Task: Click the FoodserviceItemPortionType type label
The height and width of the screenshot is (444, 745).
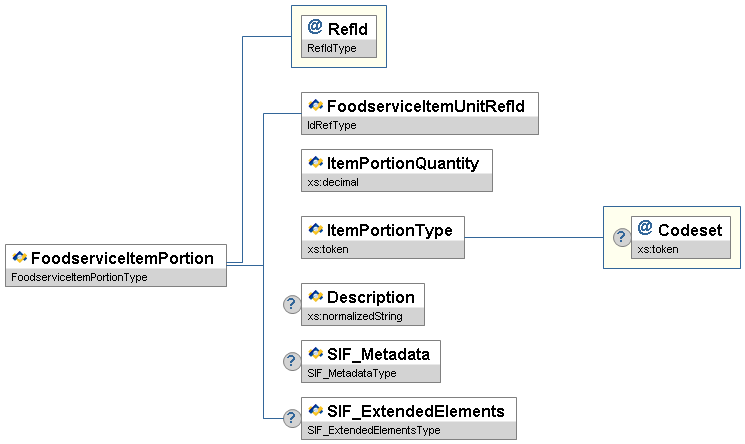Action: (79, 277)
